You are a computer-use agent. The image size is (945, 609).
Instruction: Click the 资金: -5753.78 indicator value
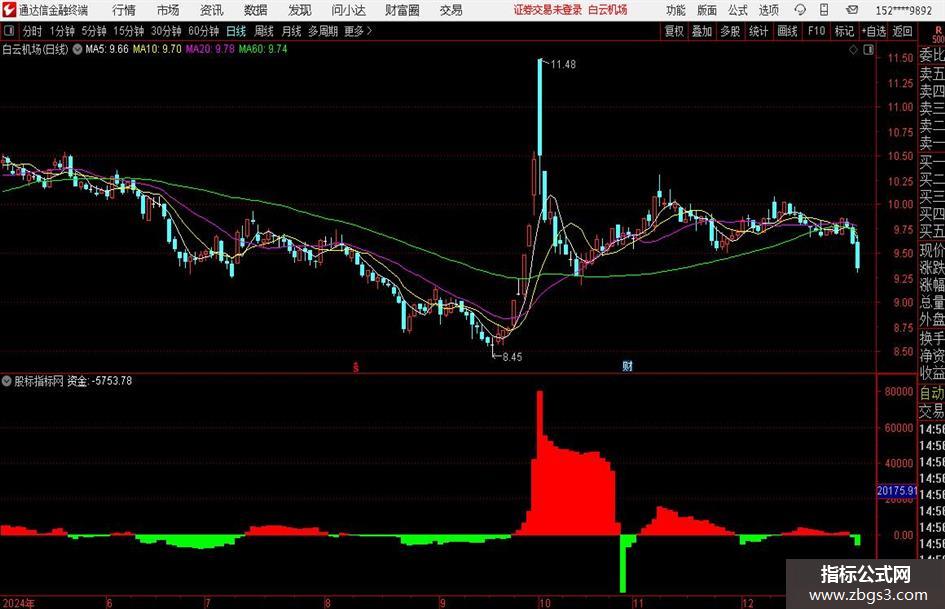tap(99, 381)
